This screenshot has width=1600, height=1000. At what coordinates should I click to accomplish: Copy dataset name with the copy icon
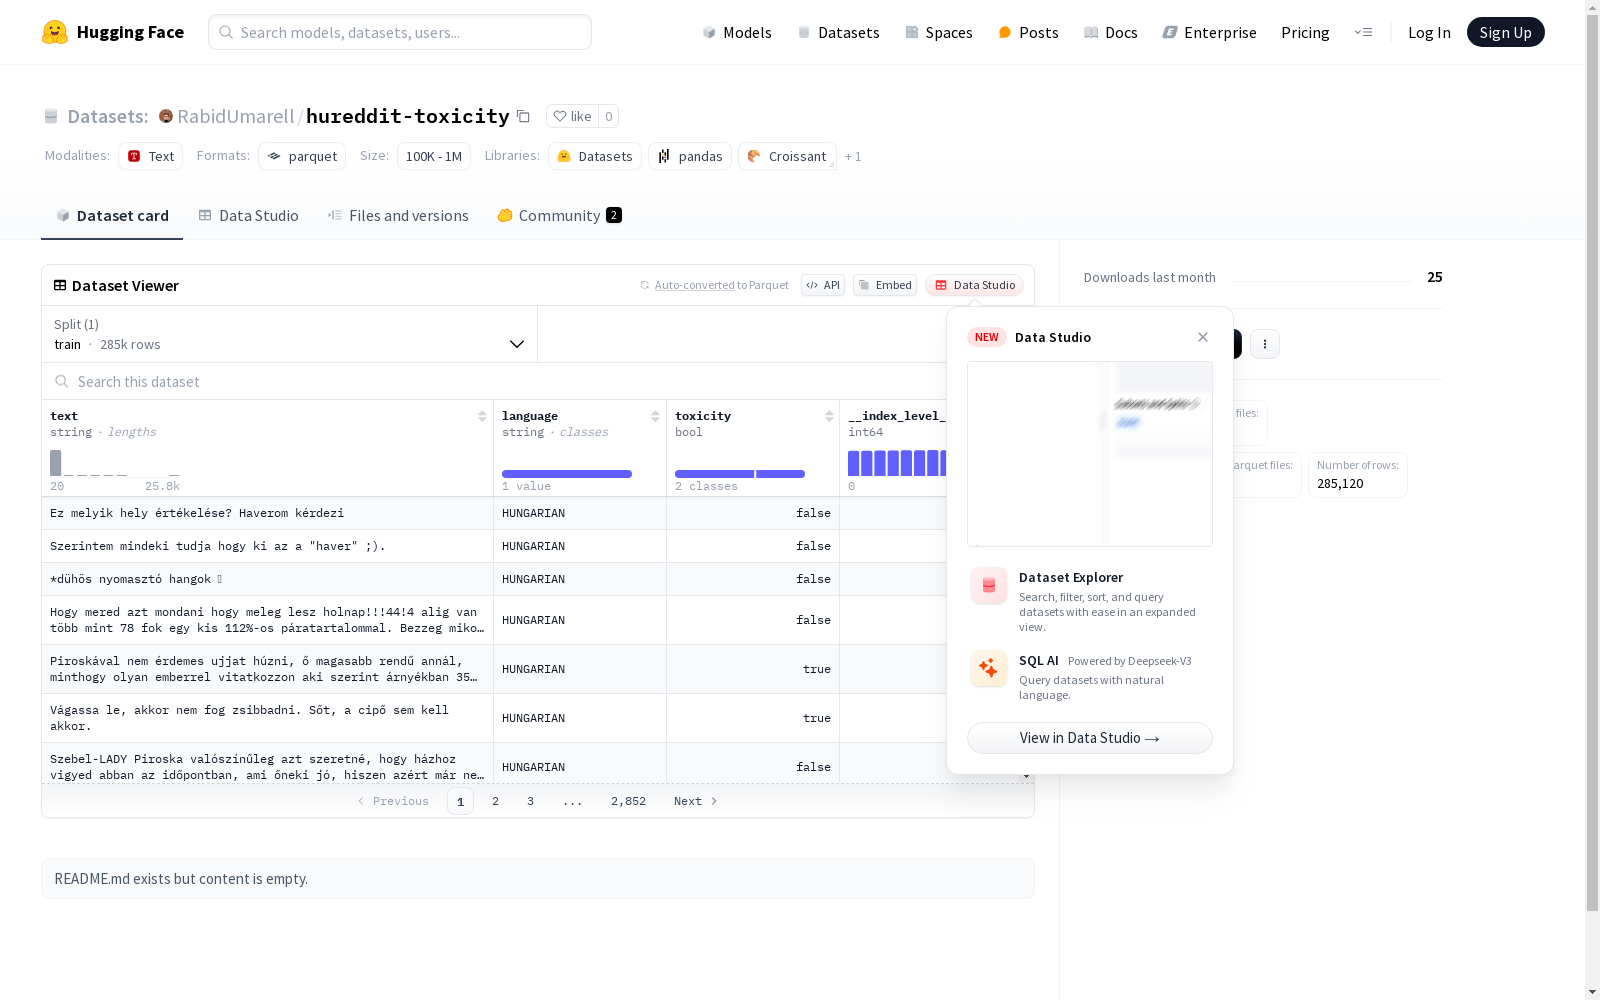pos(523,116)
